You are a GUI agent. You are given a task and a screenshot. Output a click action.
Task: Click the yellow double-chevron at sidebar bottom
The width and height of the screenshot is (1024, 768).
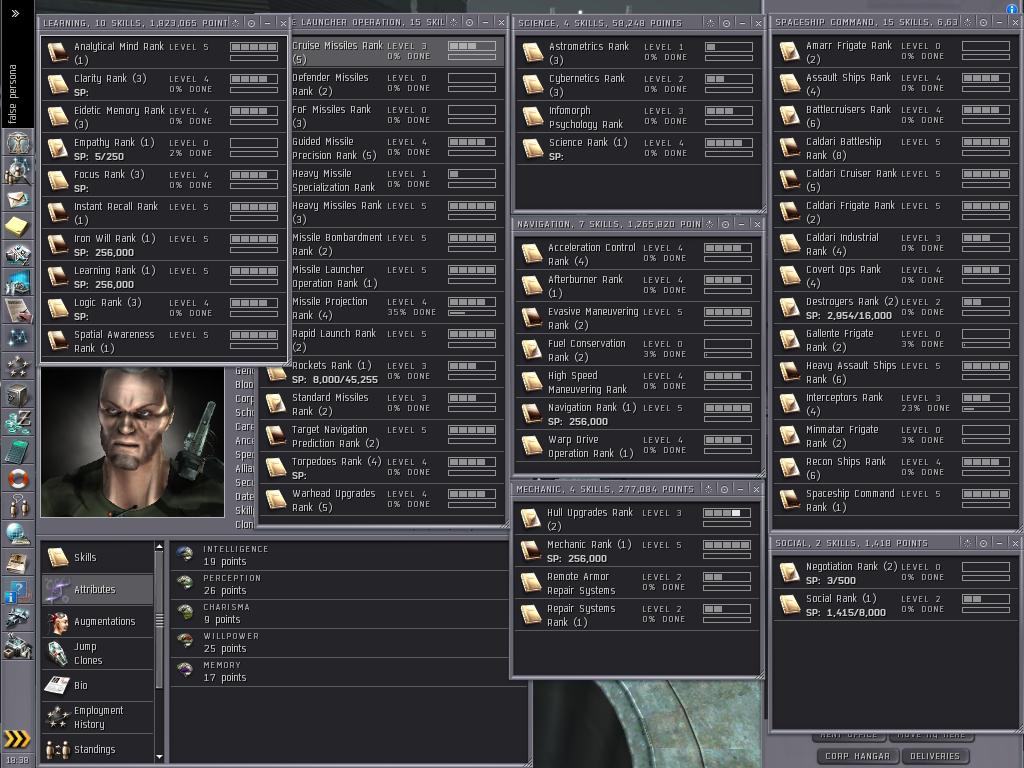[x=17, y=739]
